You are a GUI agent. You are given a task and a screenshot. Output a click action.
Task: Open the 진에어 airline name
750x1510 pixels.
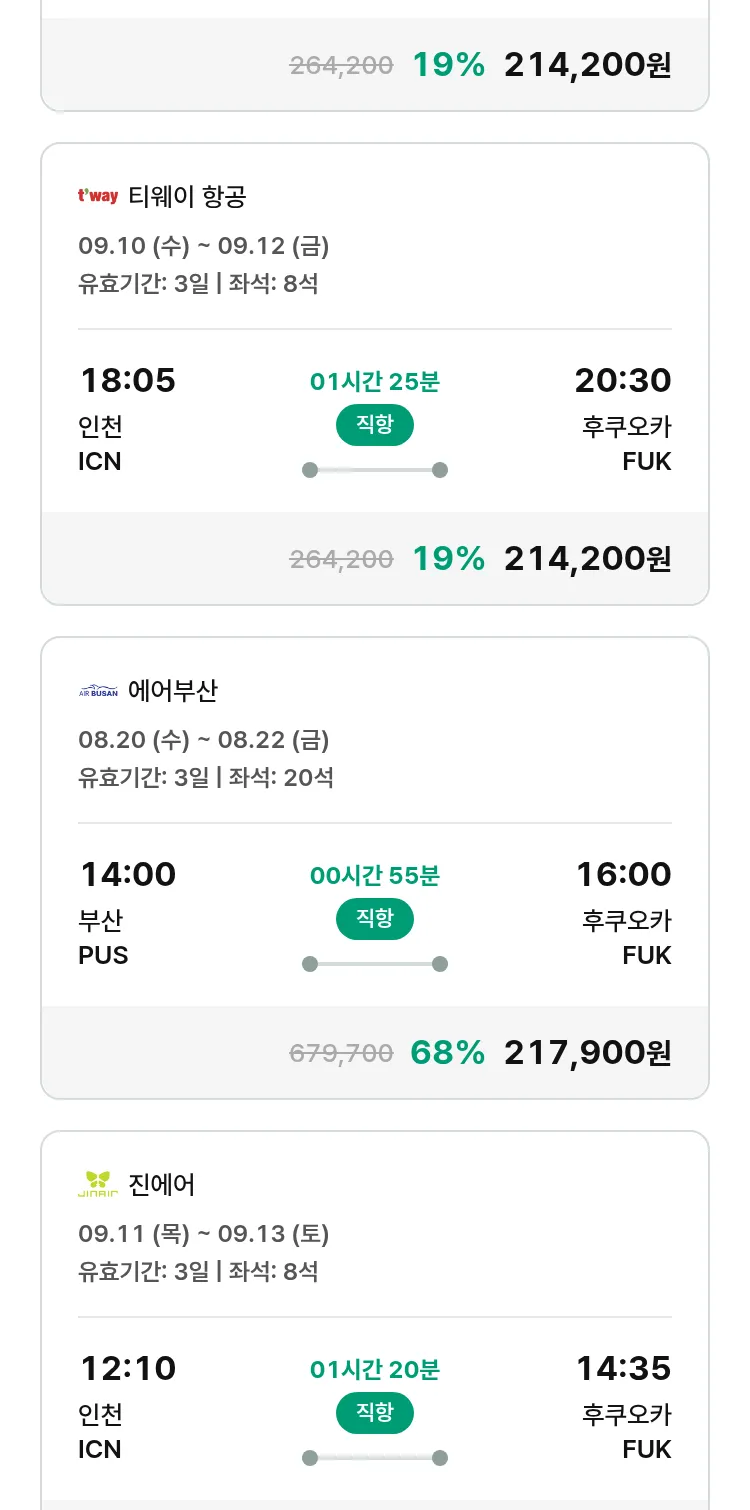pyautogui.click(x=162, y=1185)
